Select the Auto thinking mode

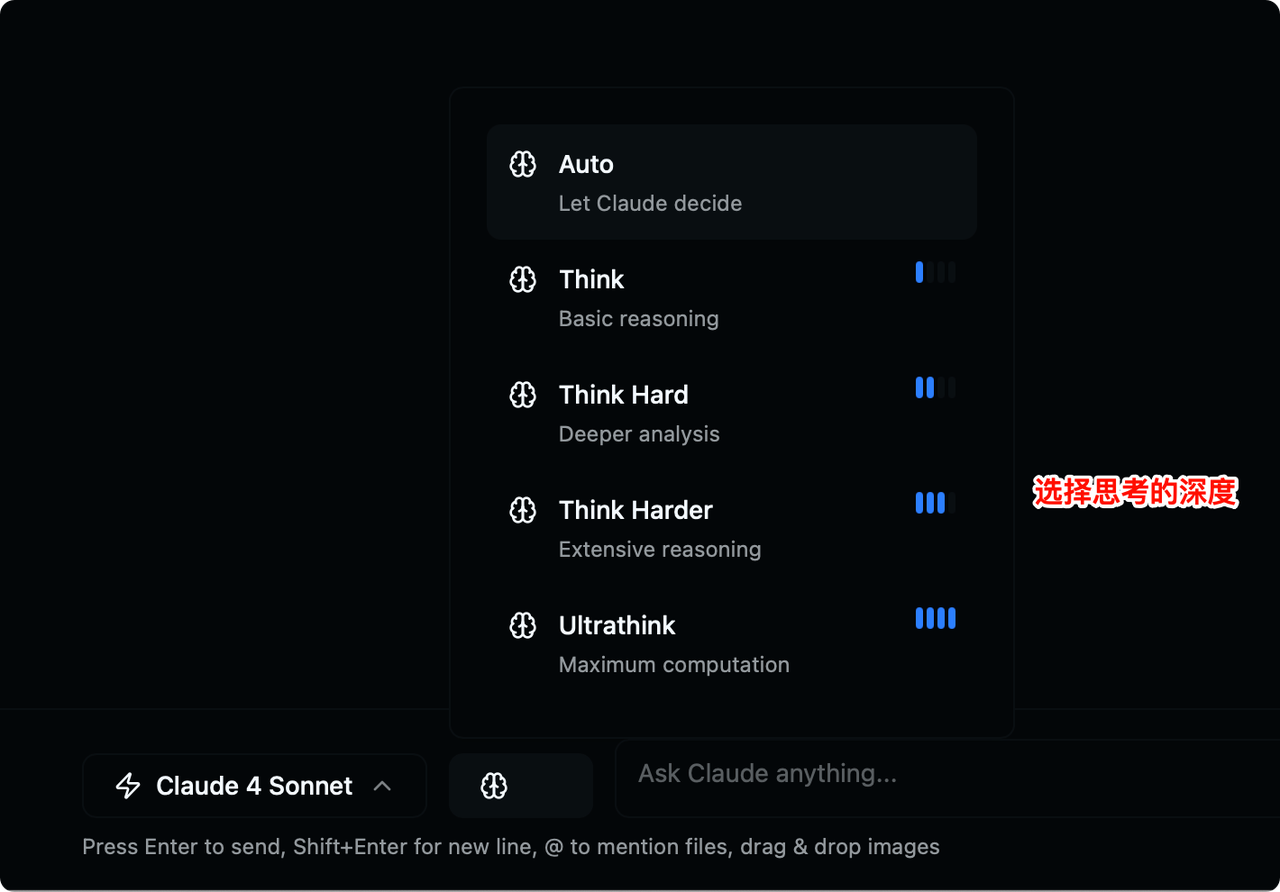point(731,182)
